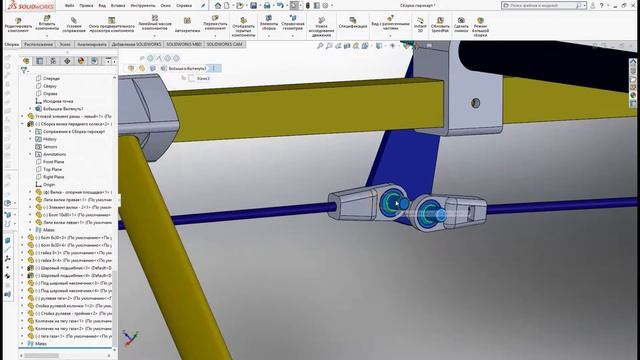Open the PropertyManager panel tab
The image size is (640, 360).
pyautogui.click(x=40, y=61)
